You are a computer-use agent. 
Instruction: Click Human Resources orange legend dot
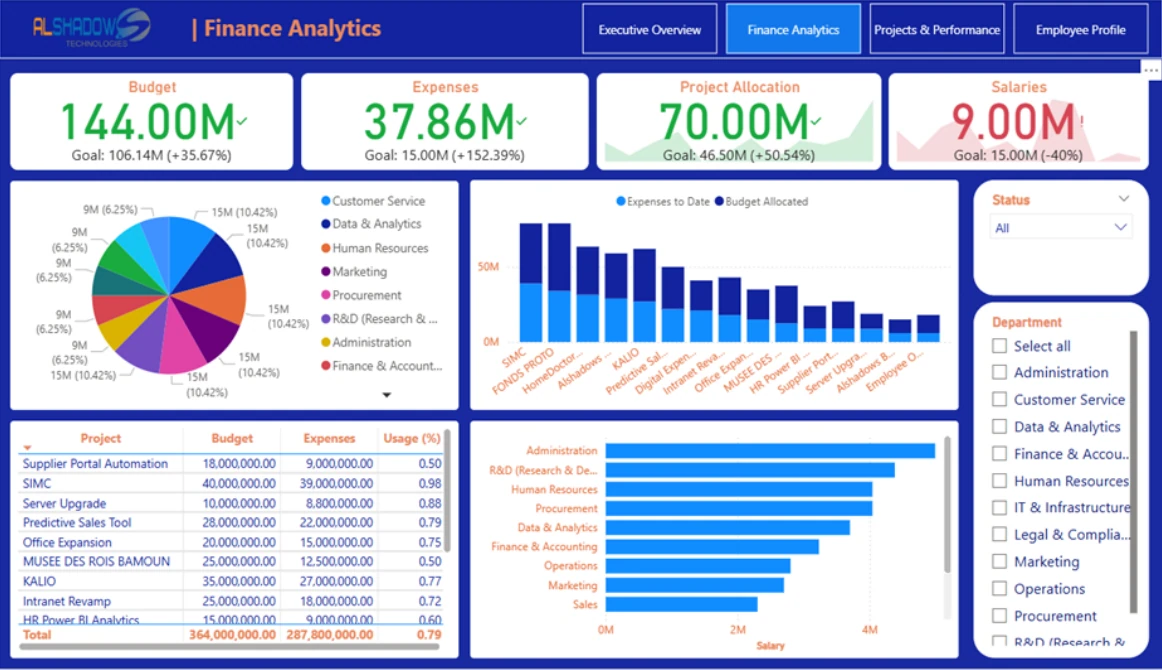click(325, 248)
